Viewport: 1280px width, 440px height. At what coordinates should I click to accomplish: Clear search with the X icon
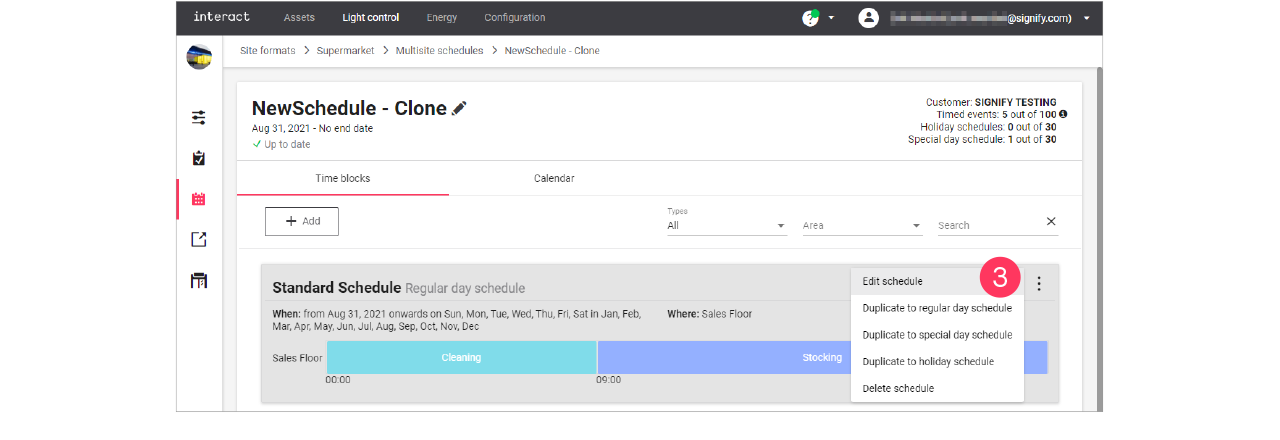click(1051, 221)
